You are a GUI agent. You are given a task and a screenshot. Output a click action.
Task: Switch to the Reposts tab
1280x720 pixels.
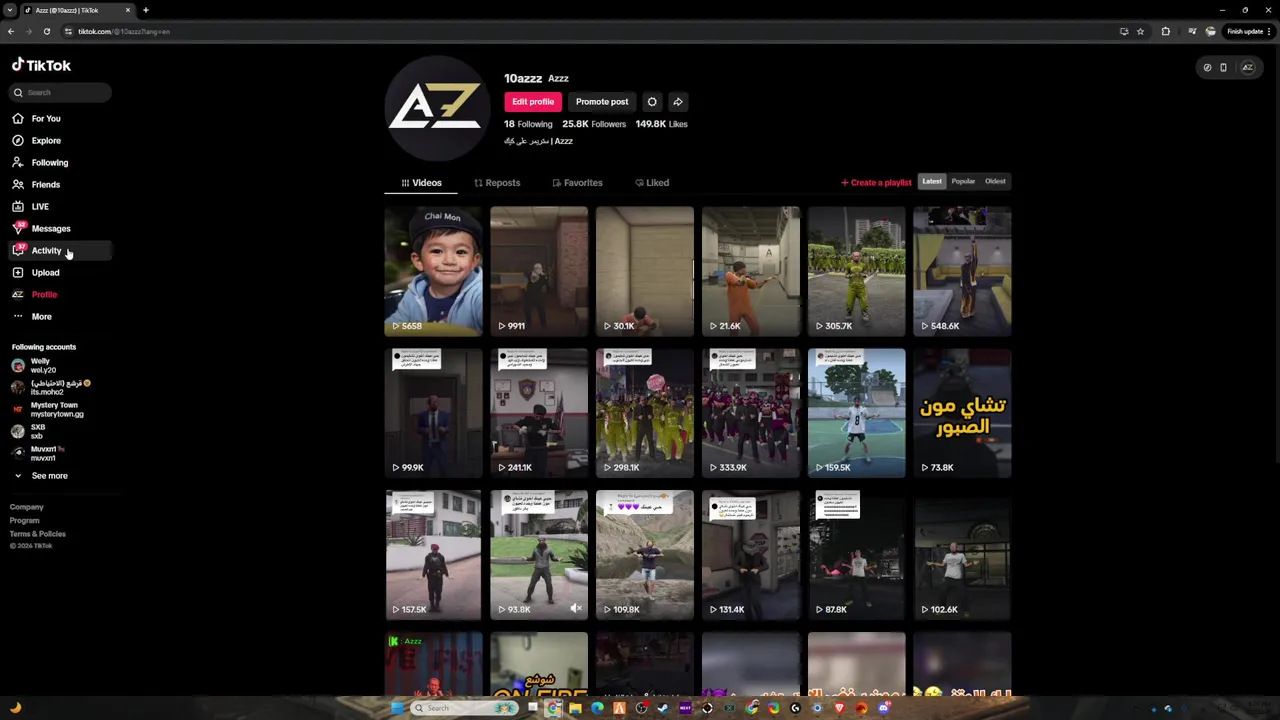tap(497, 183)
